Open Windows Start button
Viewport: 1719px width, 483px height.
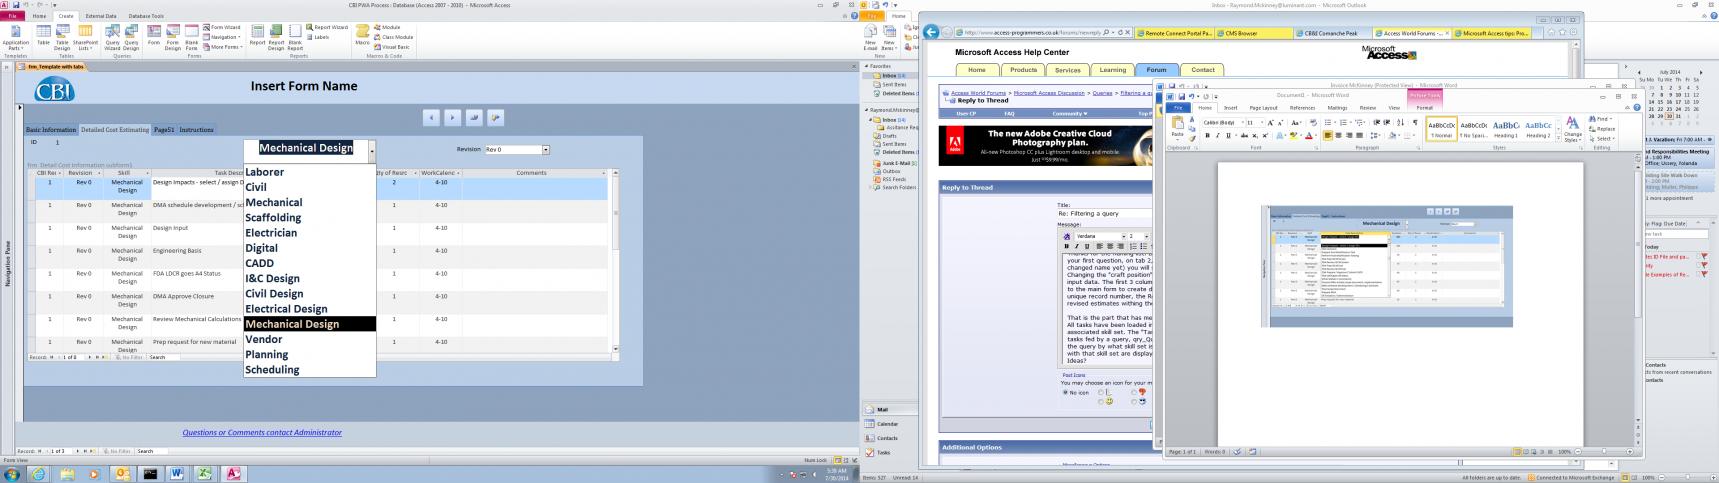(12, 474)
